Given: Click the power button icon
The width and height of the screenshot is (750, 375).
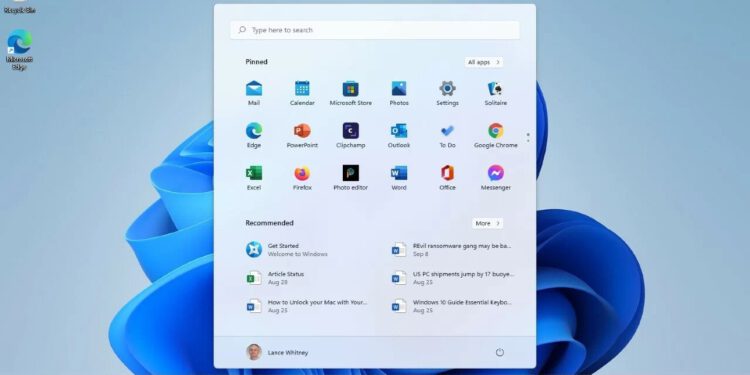Looking at the screenshot, I should pyautogui.click(x=499, y=353).
